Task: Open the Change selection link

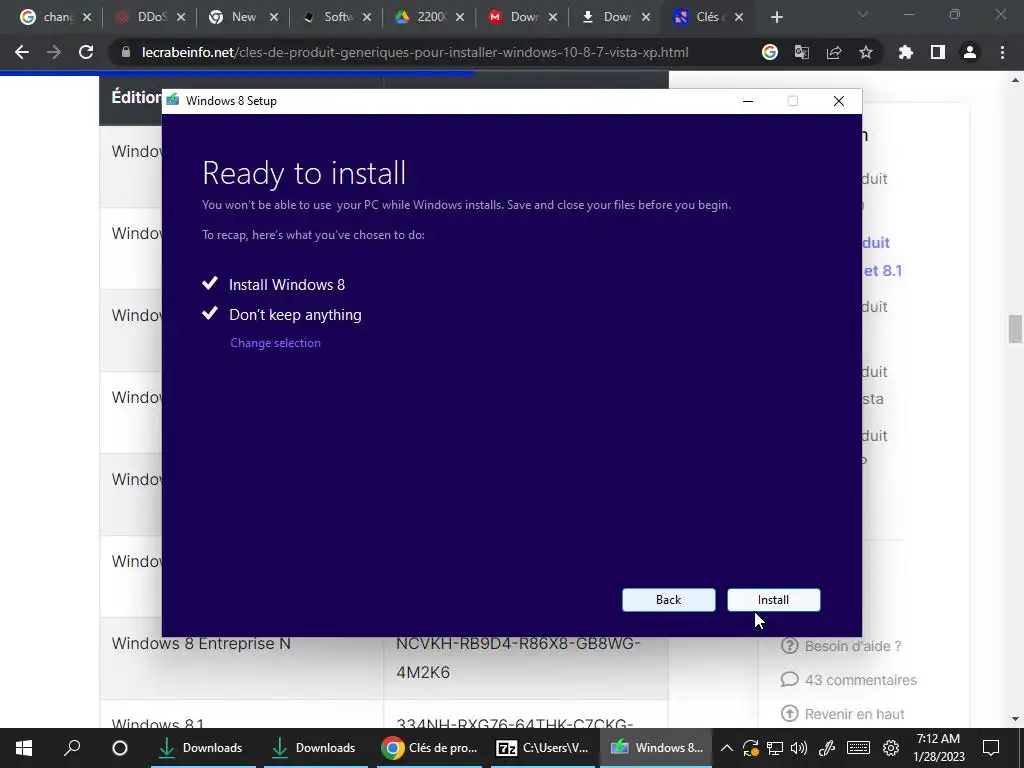Action: pos(275,343)
